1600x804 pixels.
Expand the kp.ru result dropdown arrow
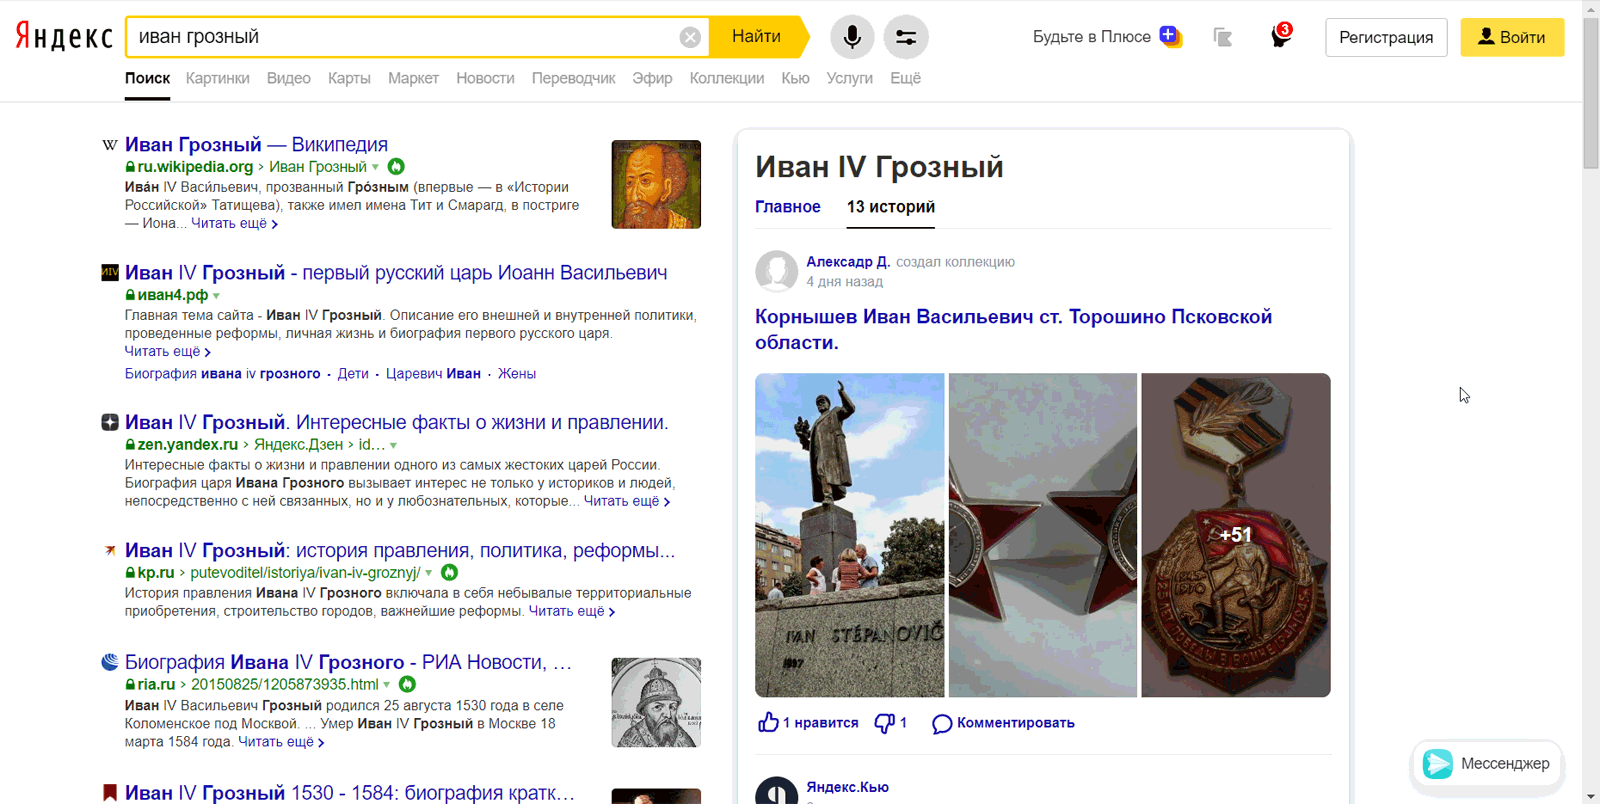coord(429,574)
